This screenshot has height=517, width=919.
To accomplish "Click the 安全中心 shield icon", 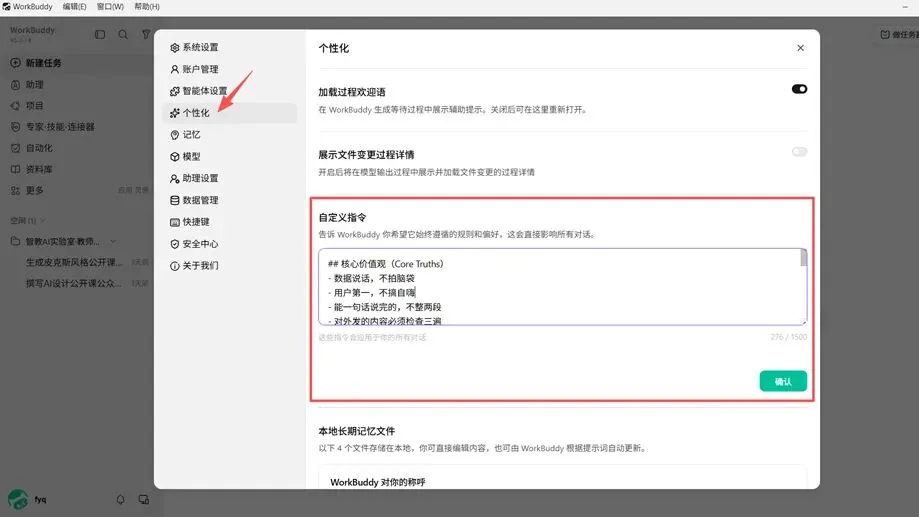I will pyautogui.click(x=175, y=244).
